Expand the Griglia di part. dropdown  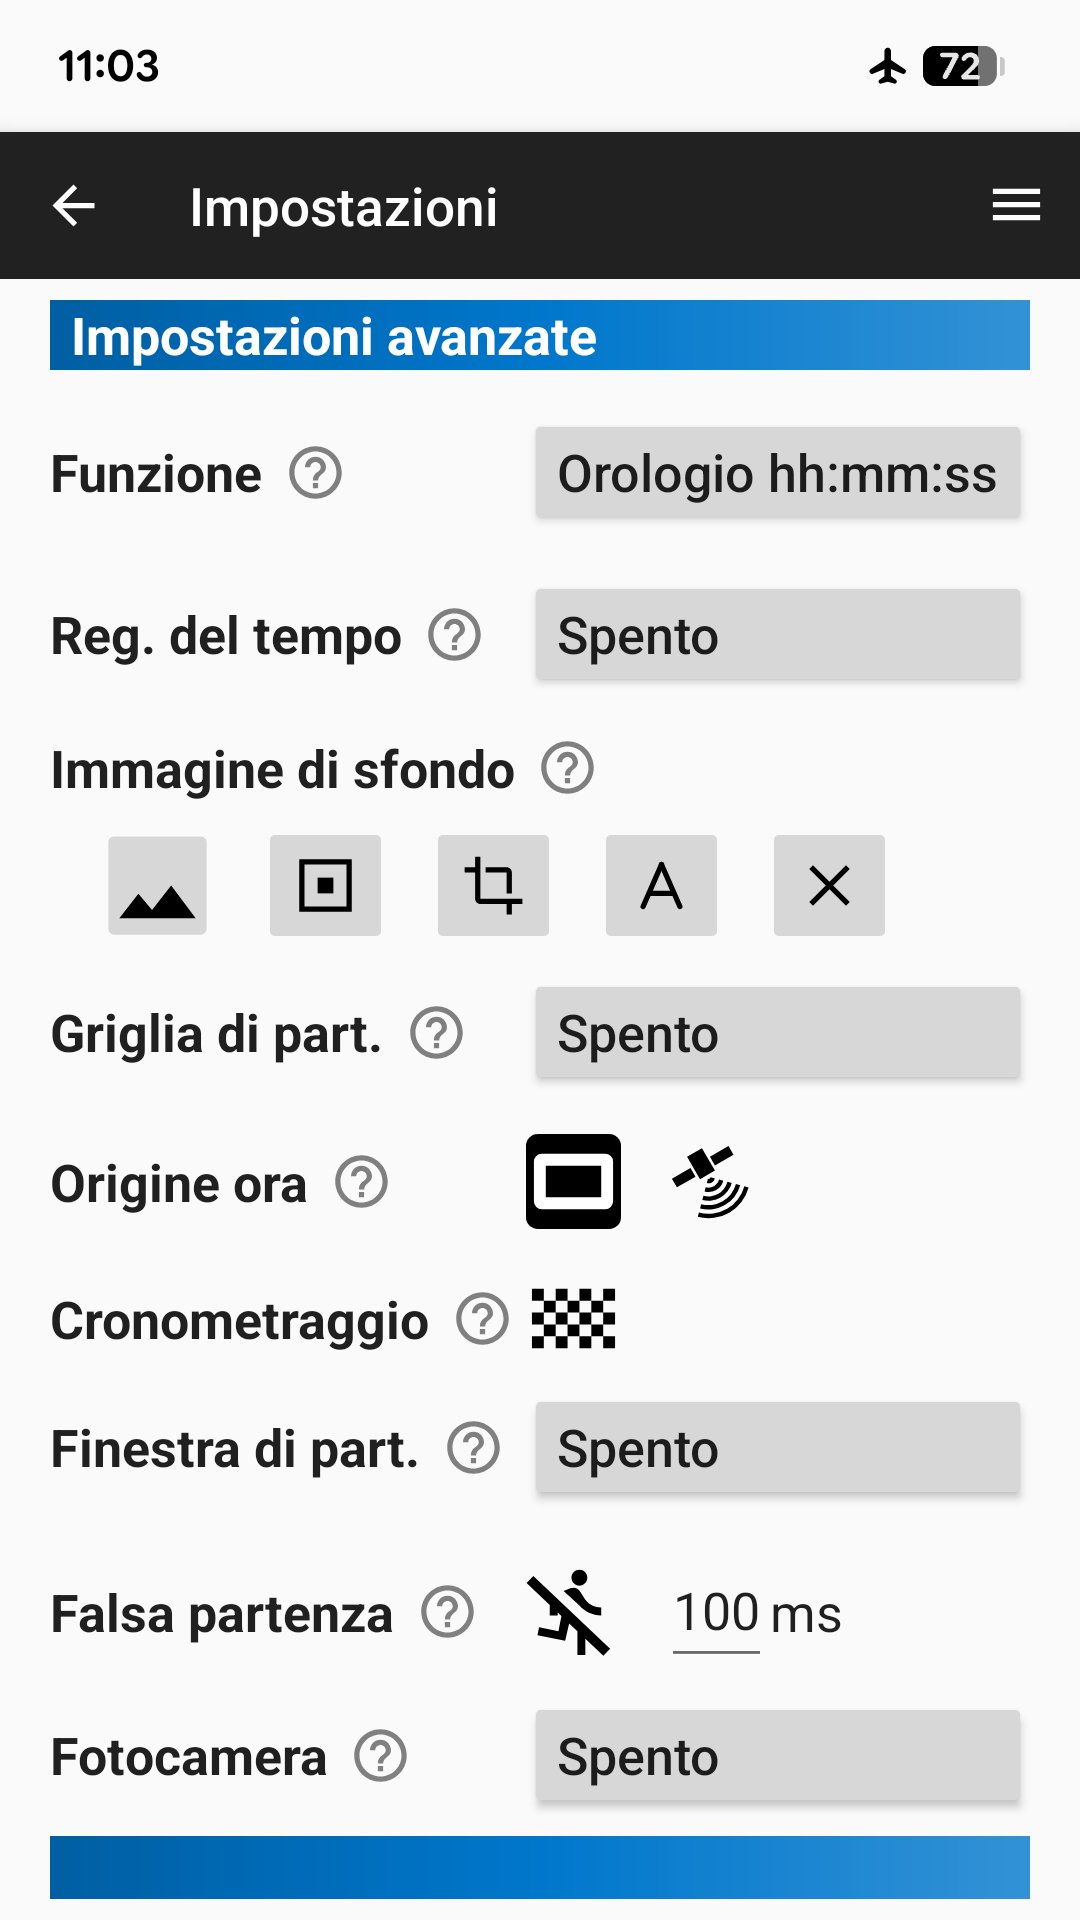point(777,1033)
